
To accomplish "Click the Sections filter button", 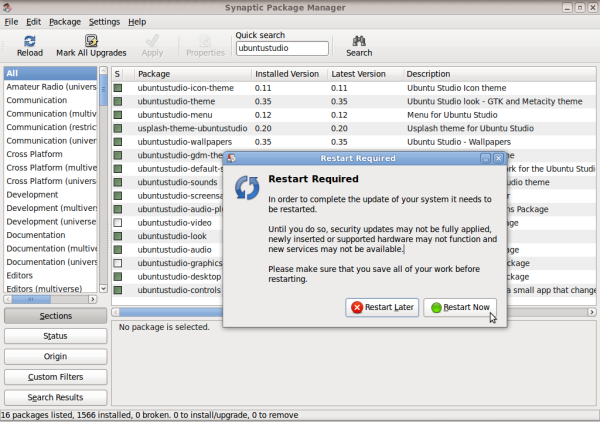I will 55,316.
